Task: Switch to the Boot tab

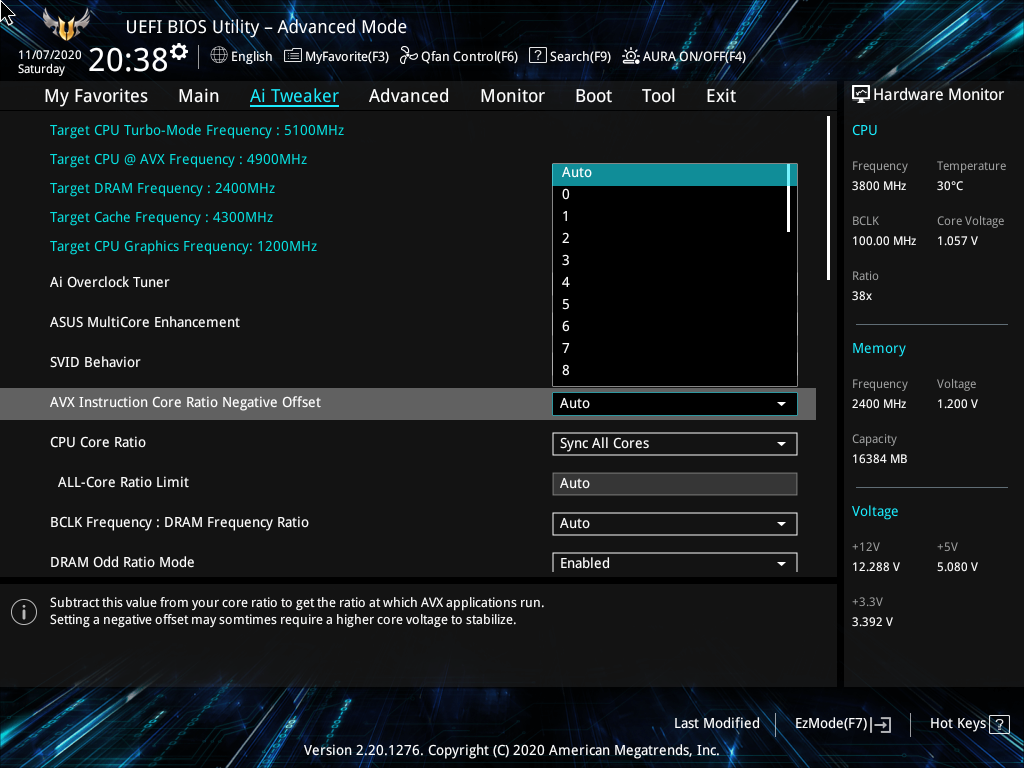Action: [594, 96]
